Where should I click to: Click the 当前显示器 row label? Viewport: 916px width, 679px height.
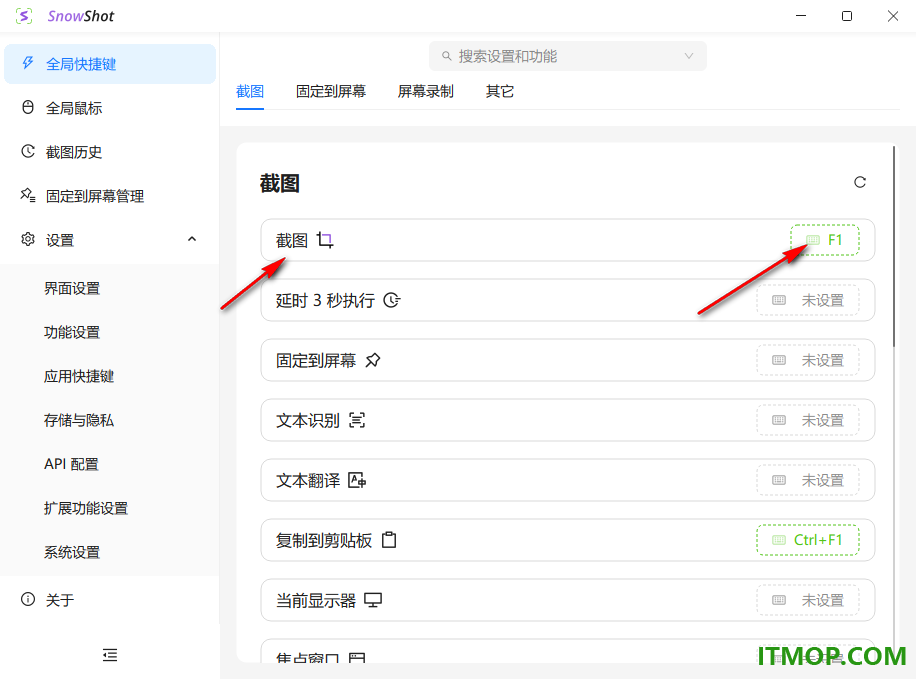click(x=316, y=601)
